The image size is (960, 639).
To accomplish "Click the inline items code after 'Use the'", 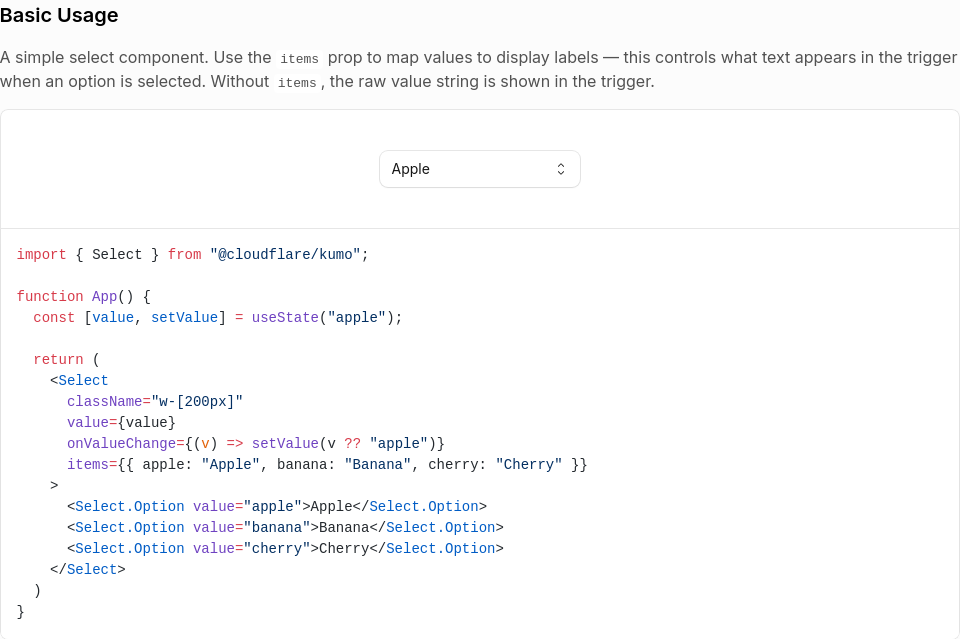I will [x=299, y=59].
